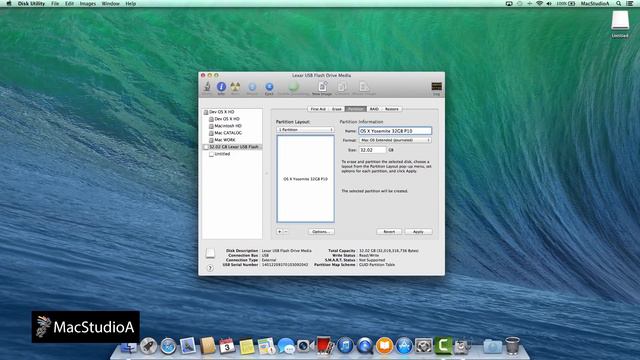Open the Images menu
The width and height of the screenshot is (640, 360).
click(x=87, y=4)
